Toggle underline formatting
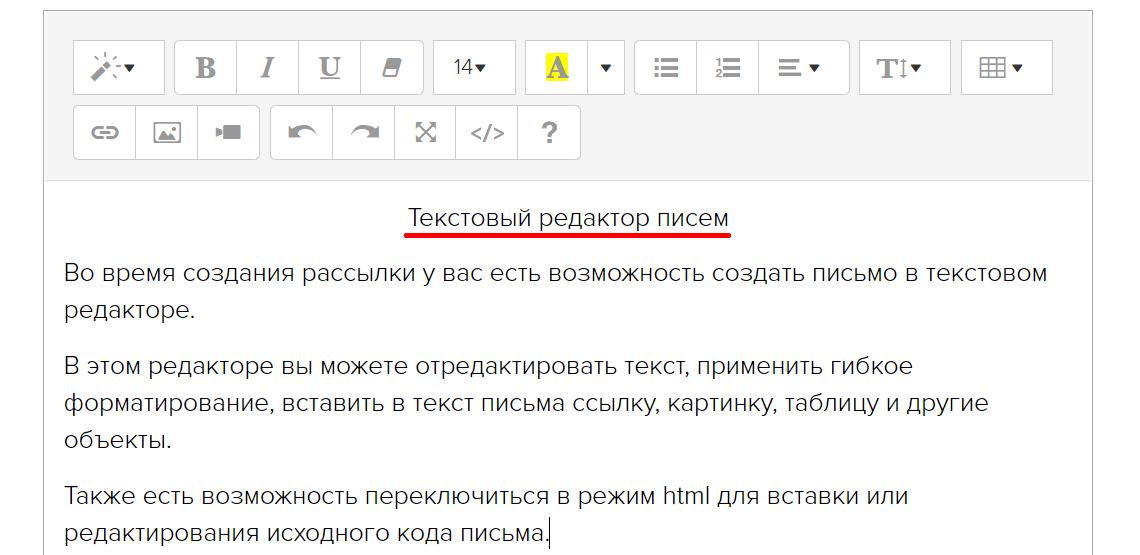Image resolution: width=1140 pixels, height=555 pixels. coord(329,68)
